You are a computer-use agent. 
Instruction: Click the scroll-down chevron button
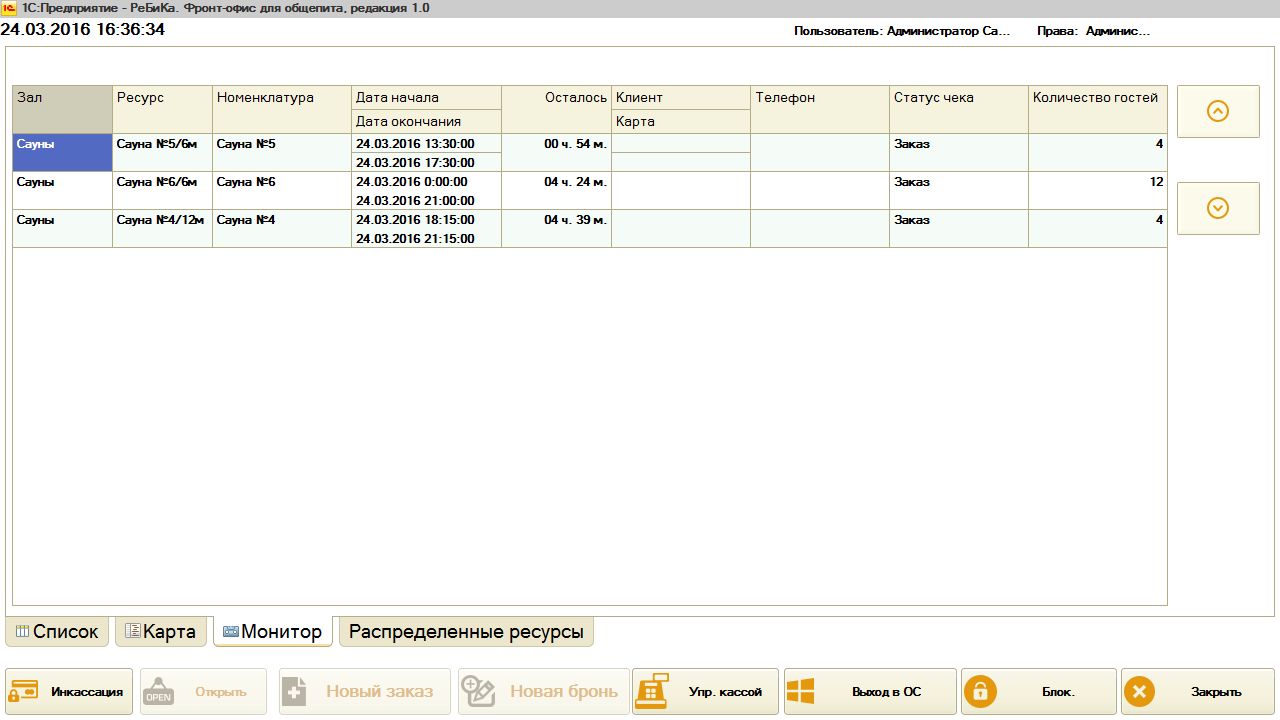[1218, 208]
